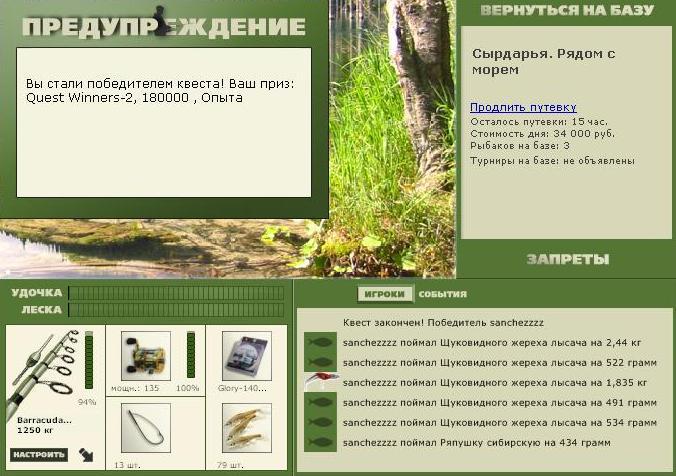
Task: Click fish icon beside 522 грамм catch
Action: [320, 362]
